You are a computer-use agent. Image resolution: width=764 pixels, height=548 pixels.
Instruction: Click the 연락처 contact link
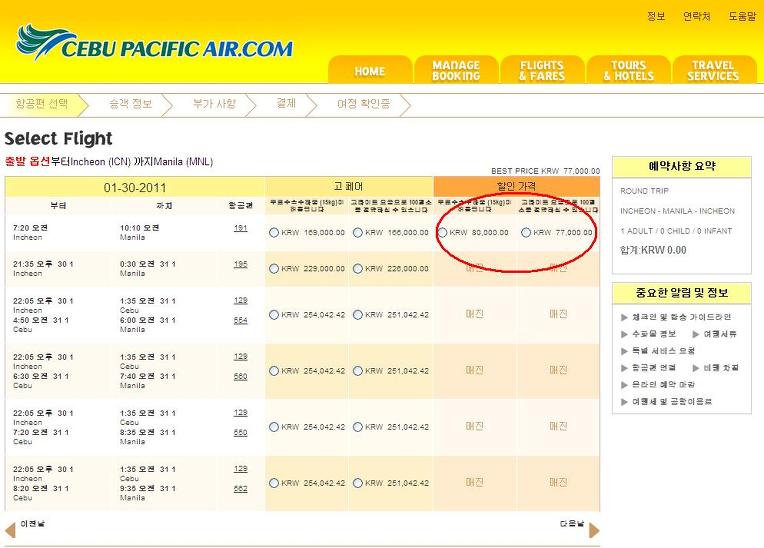coord(697,17)
